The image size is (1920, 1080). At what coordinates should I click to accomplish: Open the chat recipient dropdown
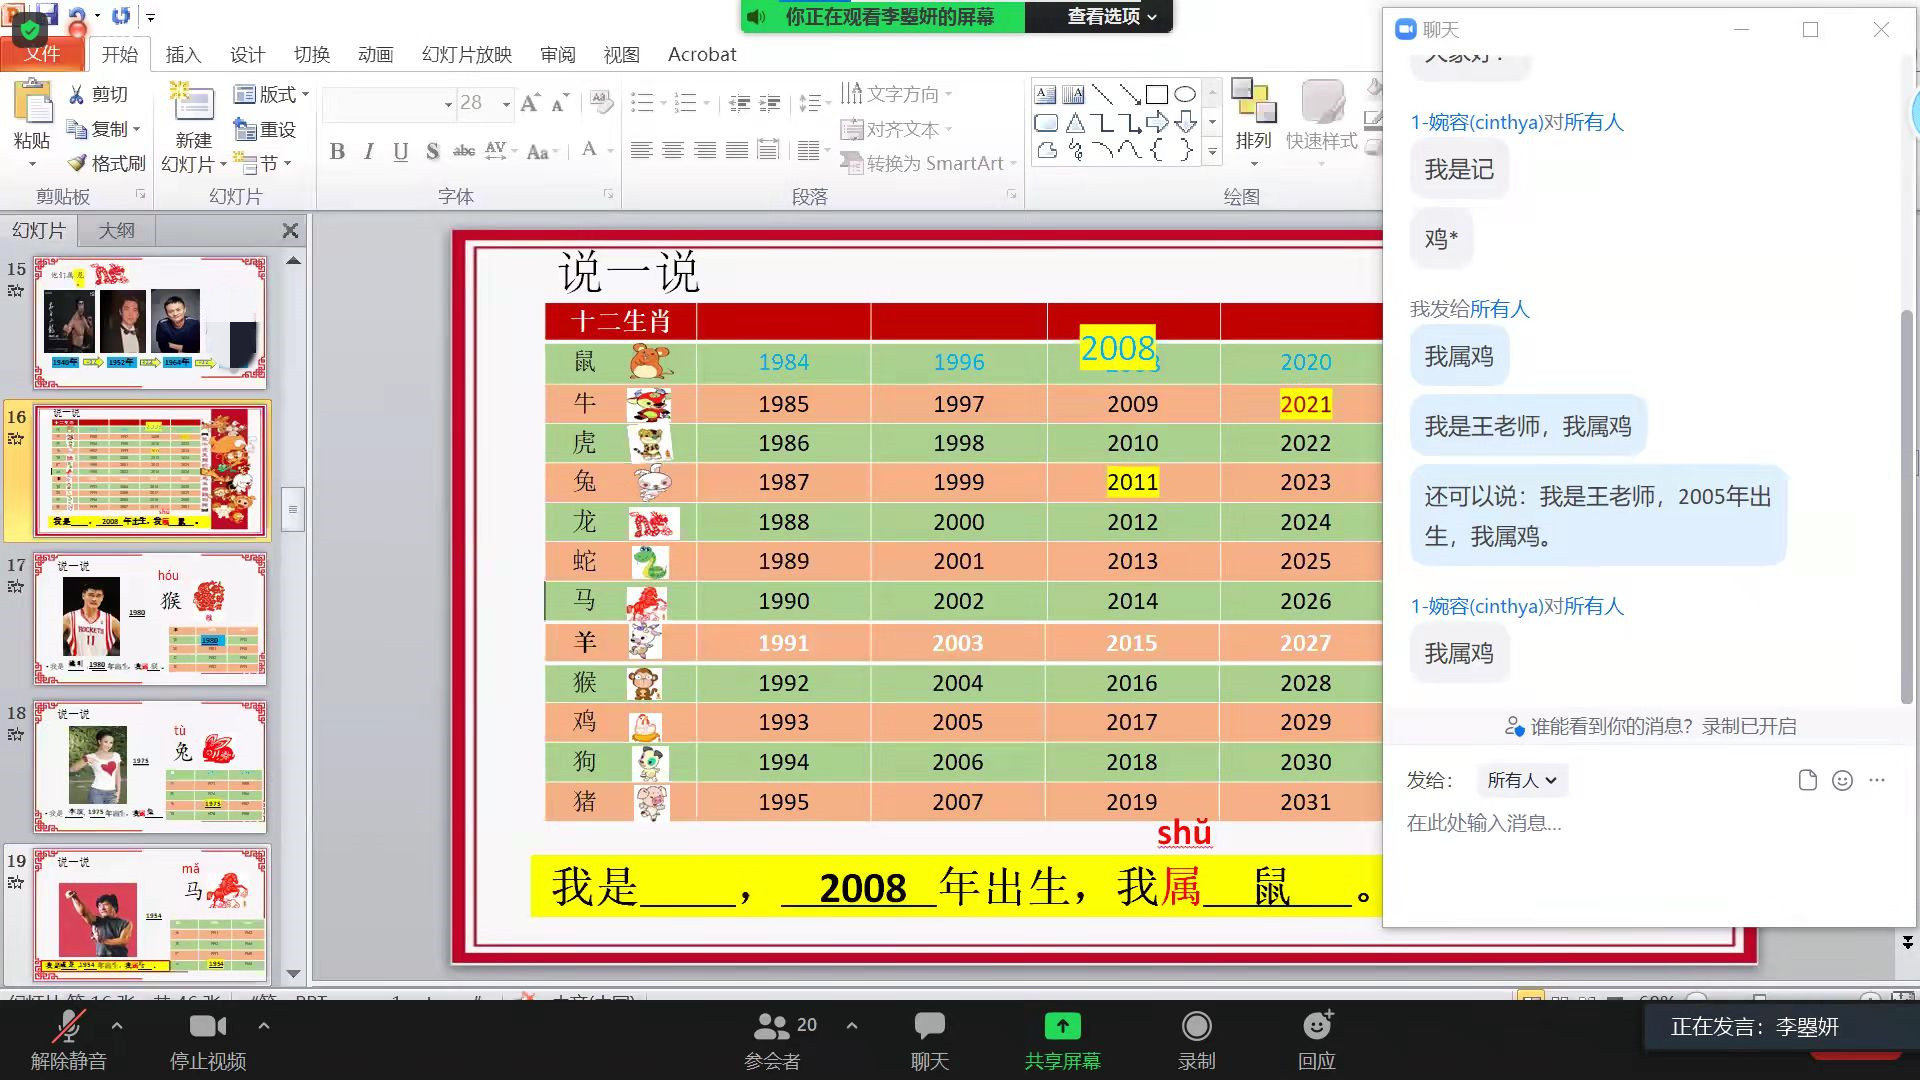1521,780
